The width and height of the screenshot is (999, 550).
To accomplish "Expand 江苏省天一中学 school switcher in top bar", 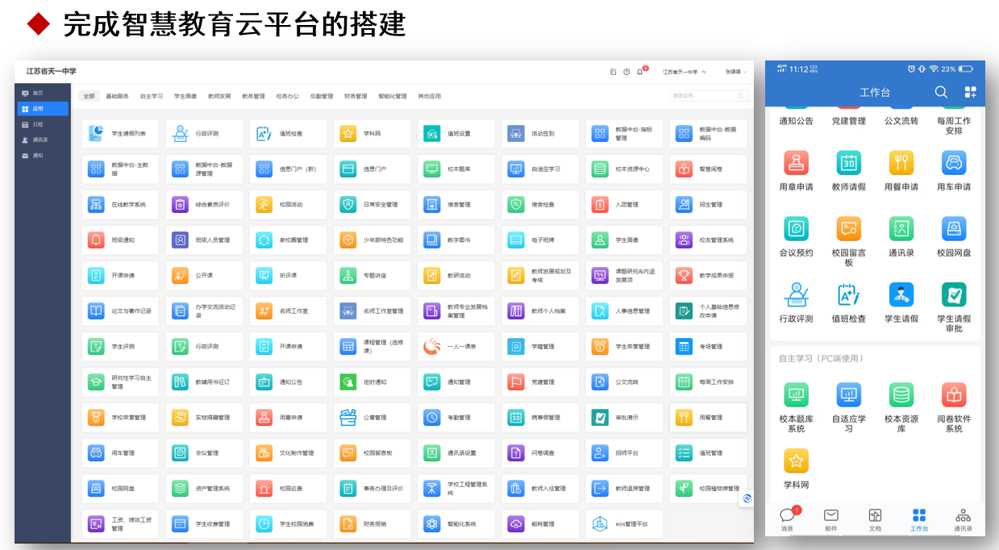I will click(684, 72).
